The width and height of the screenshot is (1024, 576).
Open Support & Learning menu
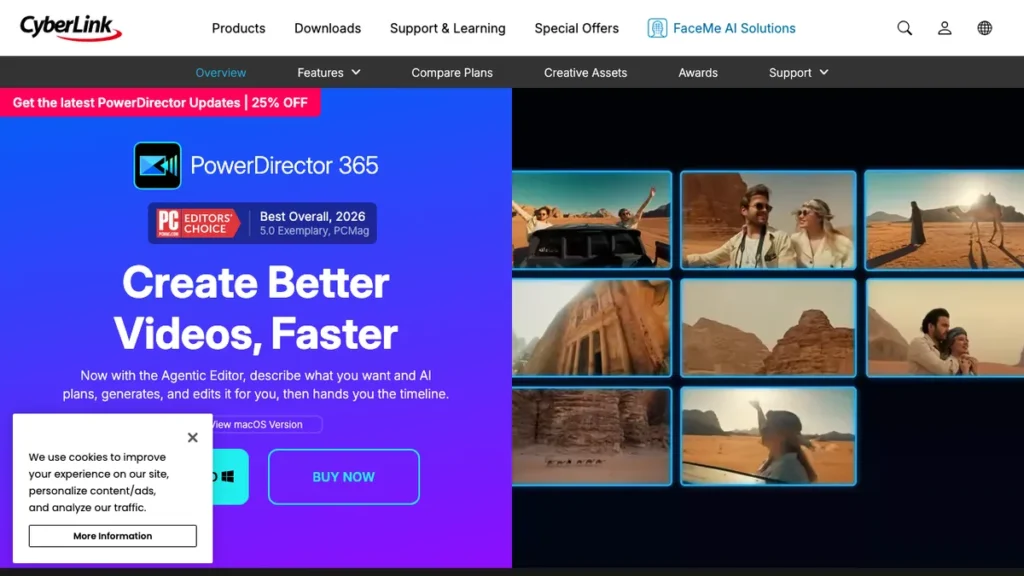pos(447,28)
